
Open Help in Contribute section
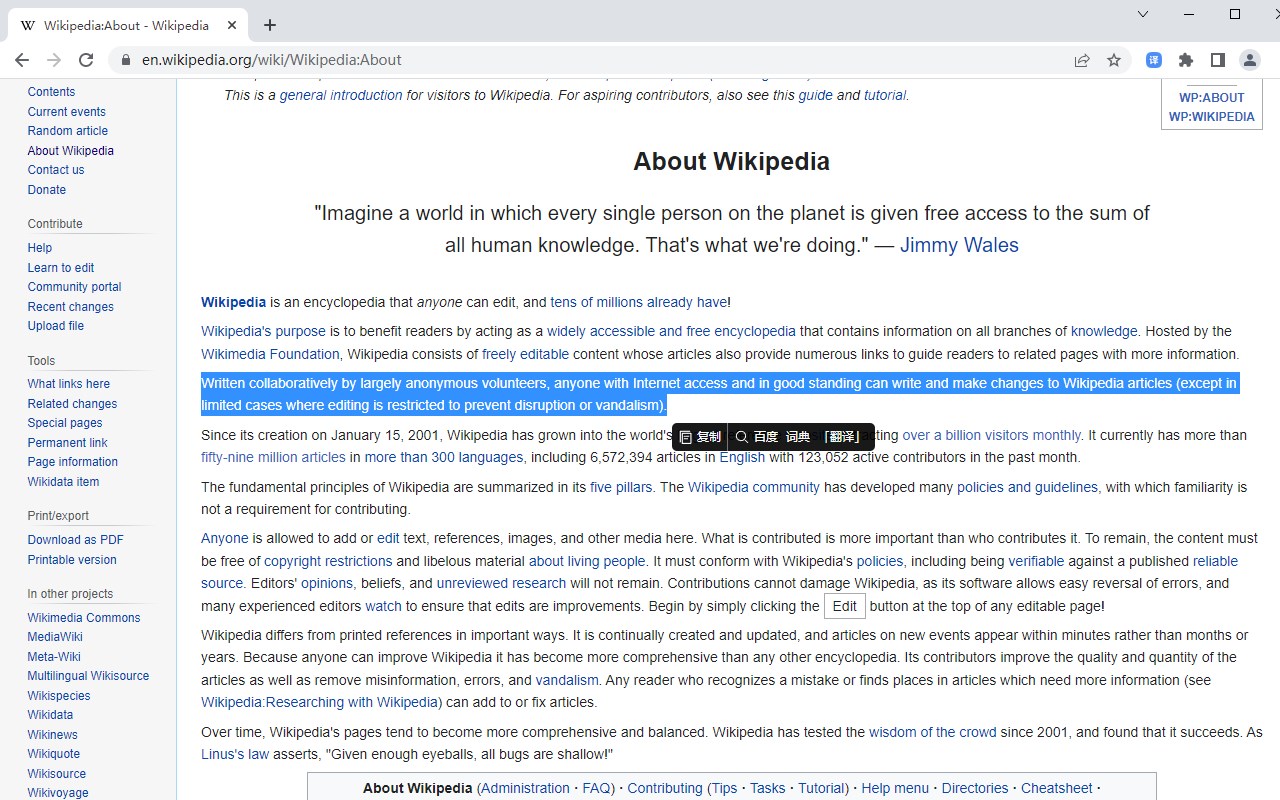click(40, 248)
